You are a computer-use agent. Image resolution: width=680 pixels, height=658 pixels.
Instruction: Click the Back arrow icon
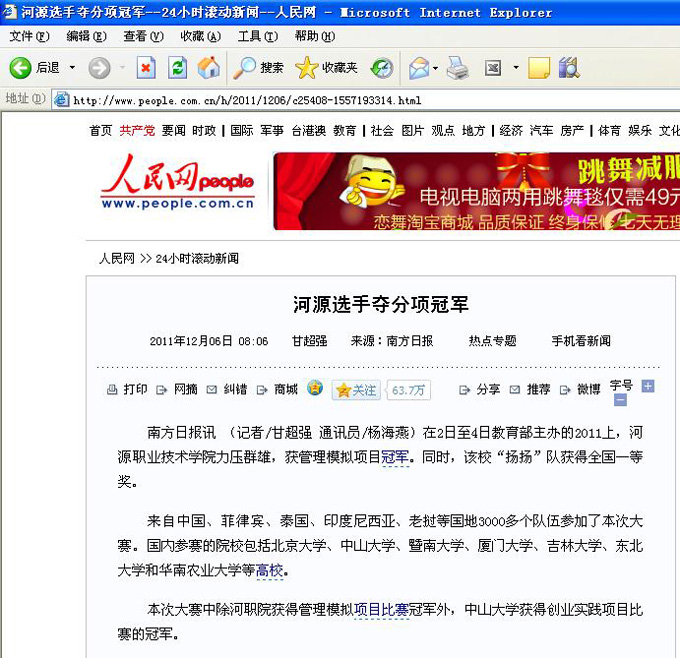(20, 68)
